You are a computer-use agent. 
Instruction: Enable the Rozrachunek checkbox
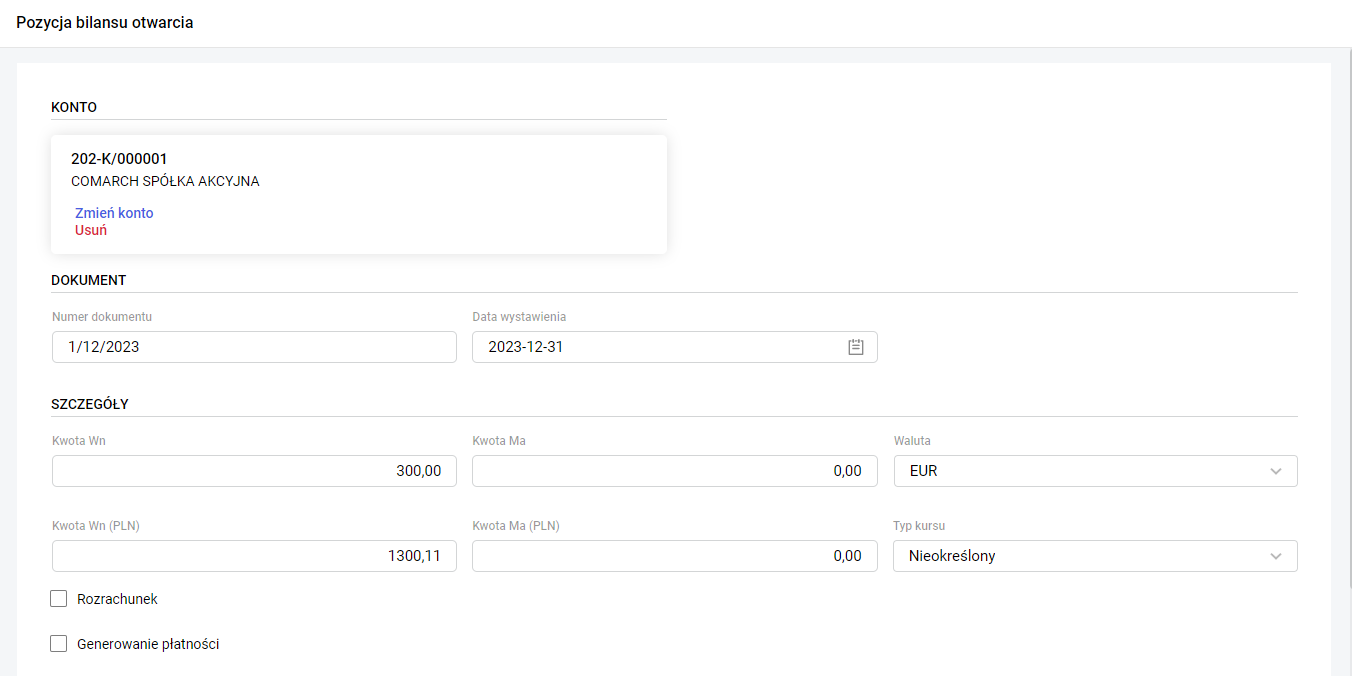point(59,599)
